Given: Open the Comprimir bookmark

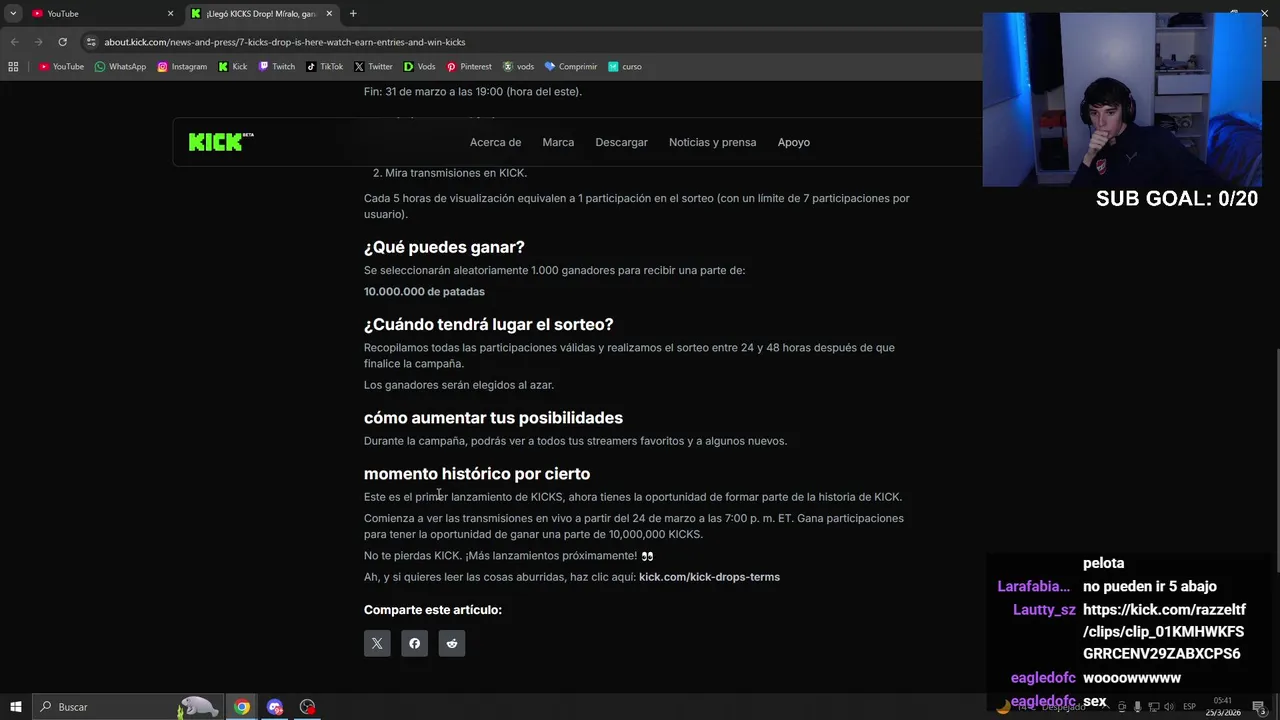Looking at the screenshot, I should coord(570,67).
